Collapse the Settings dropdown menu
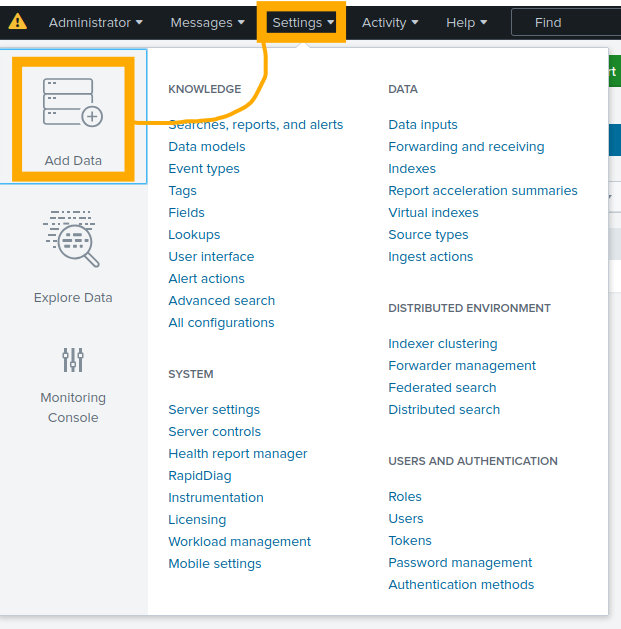Viewport: 621px width, 629px height. pyautogui.click(x=303, y=23)
